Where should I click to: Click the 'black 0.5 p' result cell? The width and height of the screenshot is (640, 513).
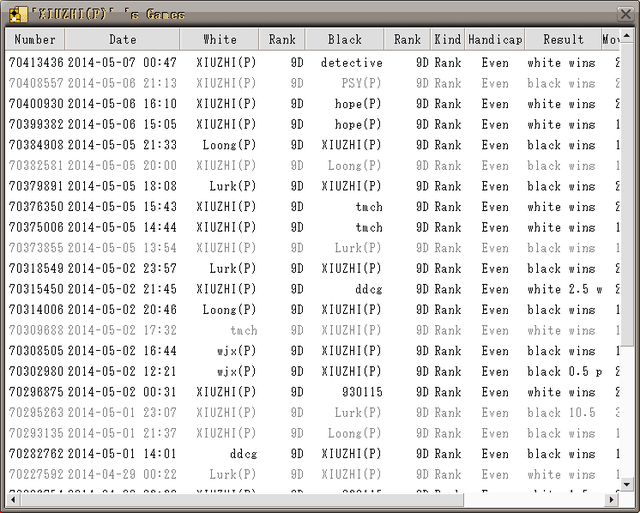564,371
